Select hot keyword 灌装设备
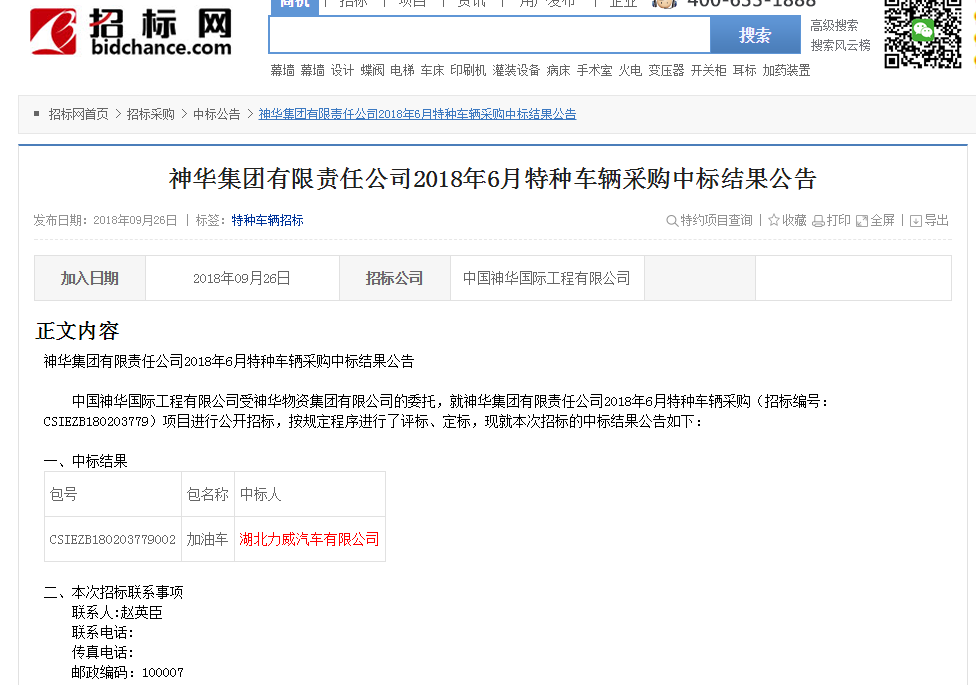Screen dimensions: 976x685 click(x=516, y=70)
